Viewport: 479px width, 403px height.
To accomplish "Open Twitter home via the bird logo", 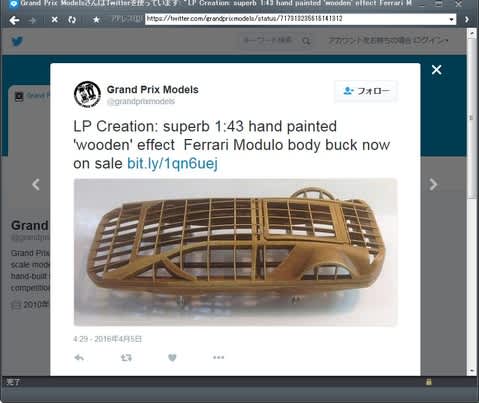I will (17, 42).
